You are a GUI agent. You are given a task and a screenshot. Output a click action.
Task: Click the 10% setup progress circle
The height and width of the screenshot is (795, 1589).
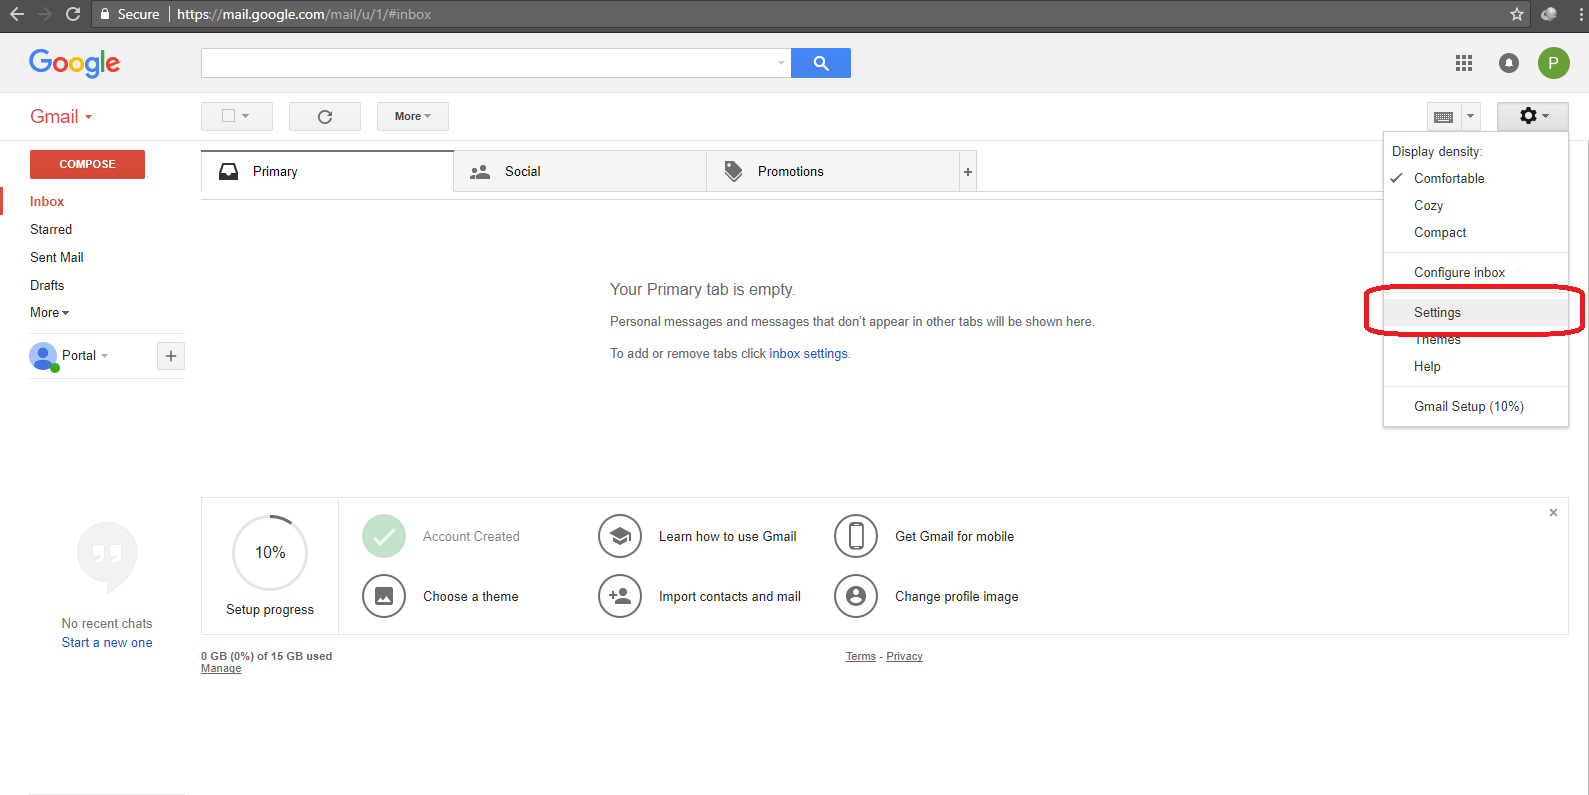[270, 552]
